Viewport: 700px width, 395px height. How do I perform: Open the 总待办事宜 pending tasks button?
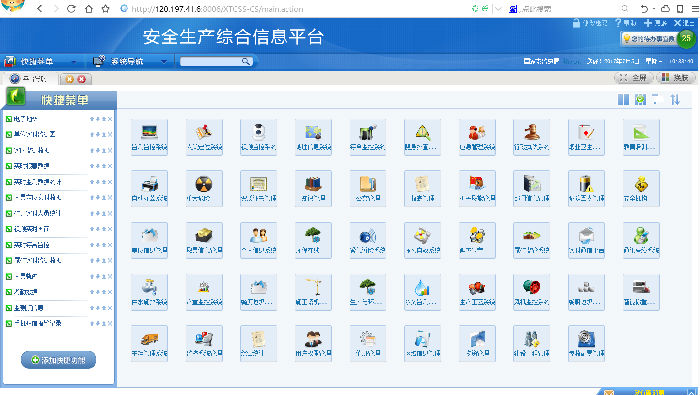click(650, 39)
